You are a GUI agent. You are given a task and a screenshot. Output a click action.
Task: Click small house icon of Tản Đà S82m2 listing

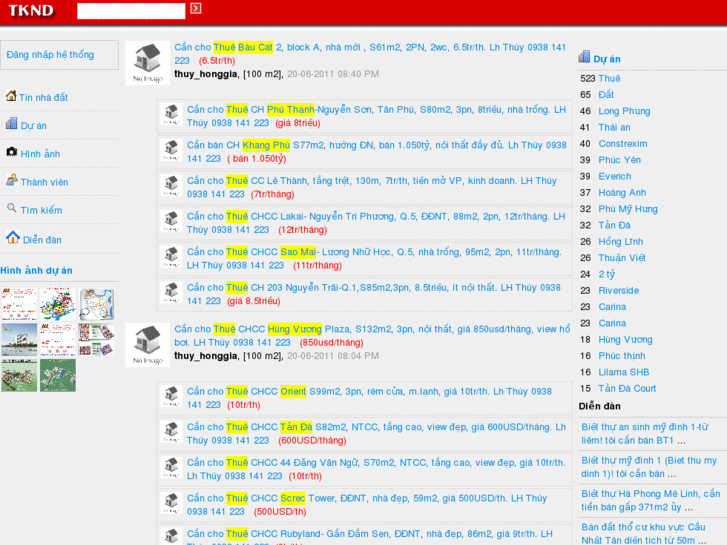click(x=171, y=432)
